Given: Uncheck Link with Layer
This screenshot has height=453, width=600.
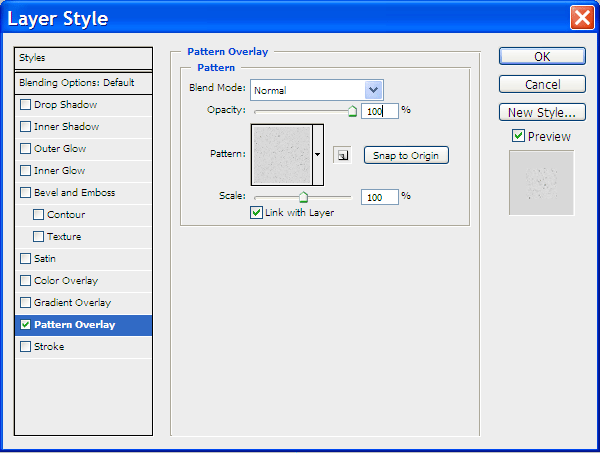Looking at the screenshot, I should 256,212.
